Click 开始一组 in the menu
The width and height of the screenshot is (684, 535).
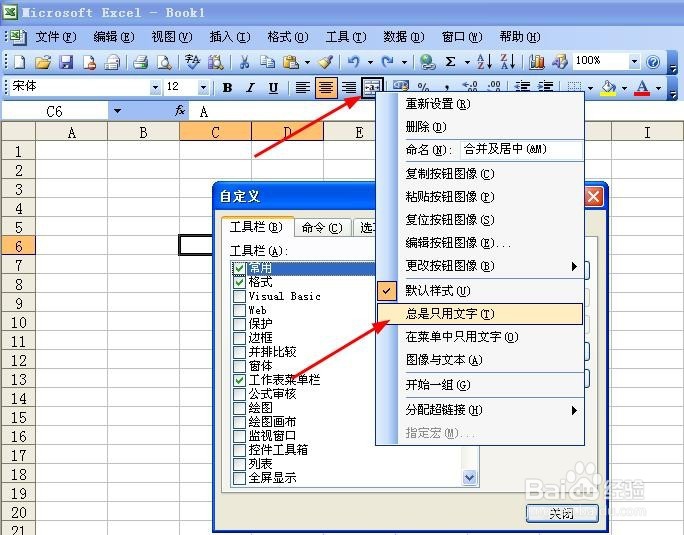[x=480, y=384]
